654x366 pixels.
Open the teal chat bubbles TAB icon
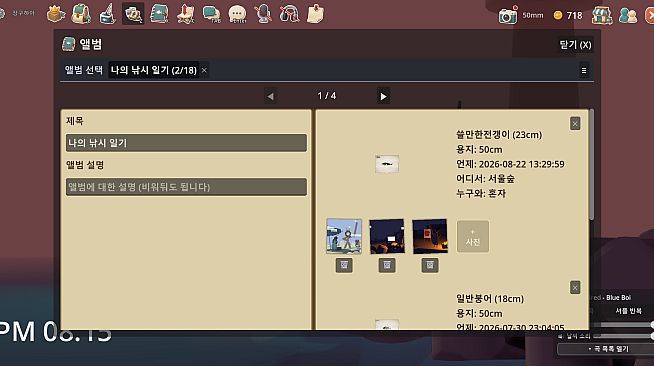(211, 14)
